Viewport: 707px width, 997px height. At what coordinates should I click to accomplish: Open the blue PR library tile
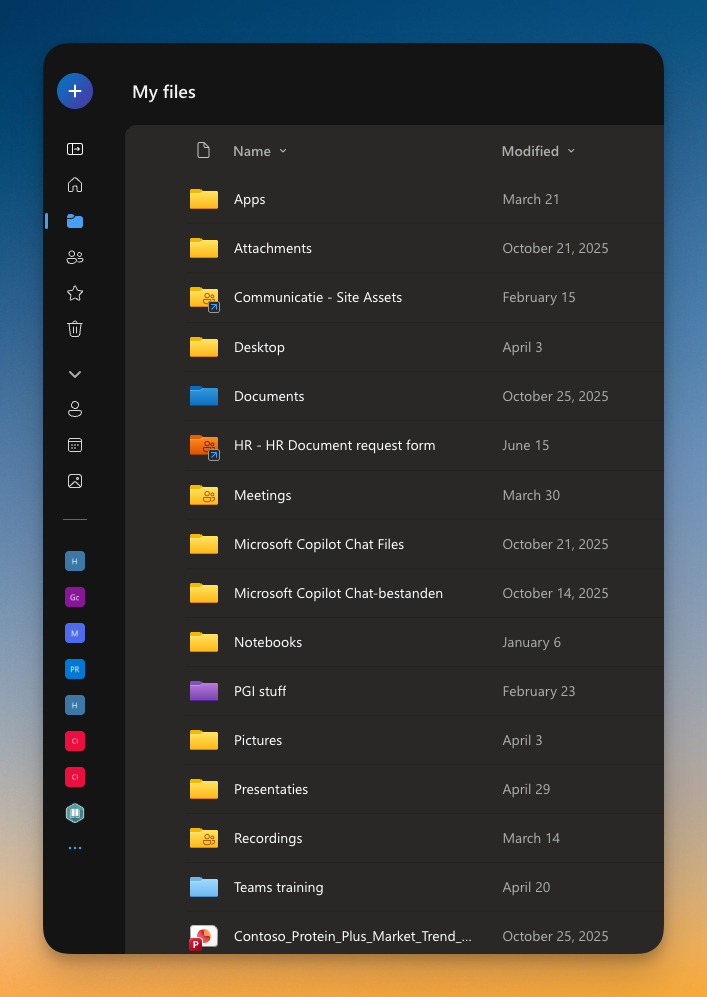75,669
